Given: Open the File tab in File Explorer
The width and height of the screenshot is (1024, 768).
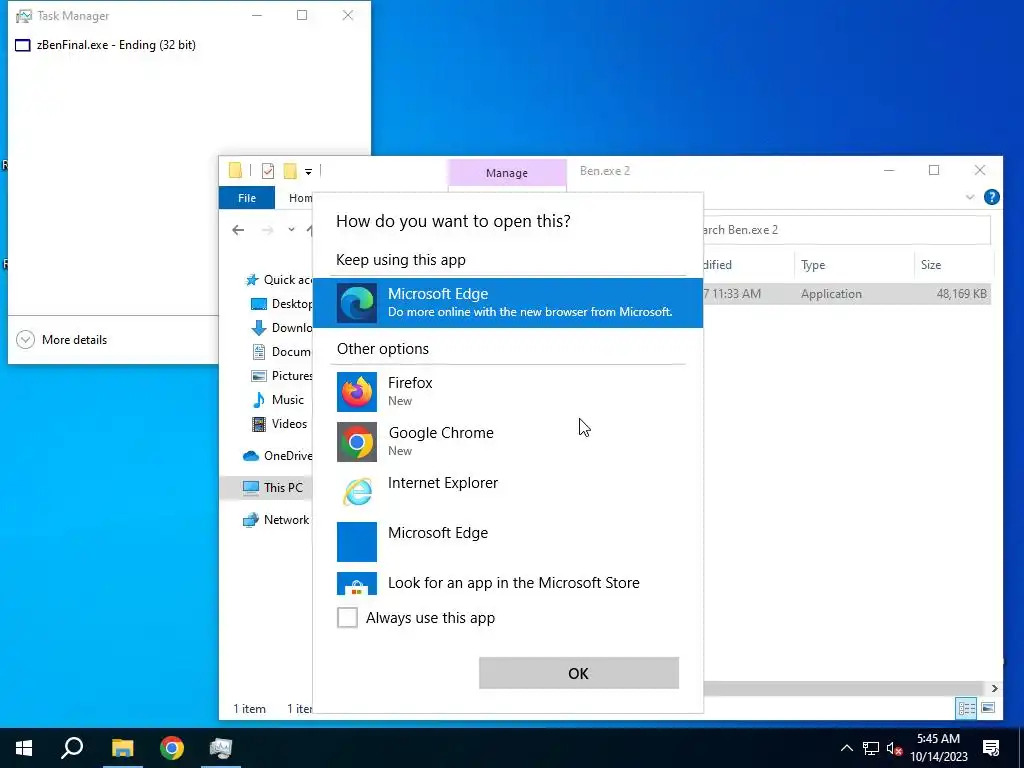Looking at the screenshot, I should point(247,198).
